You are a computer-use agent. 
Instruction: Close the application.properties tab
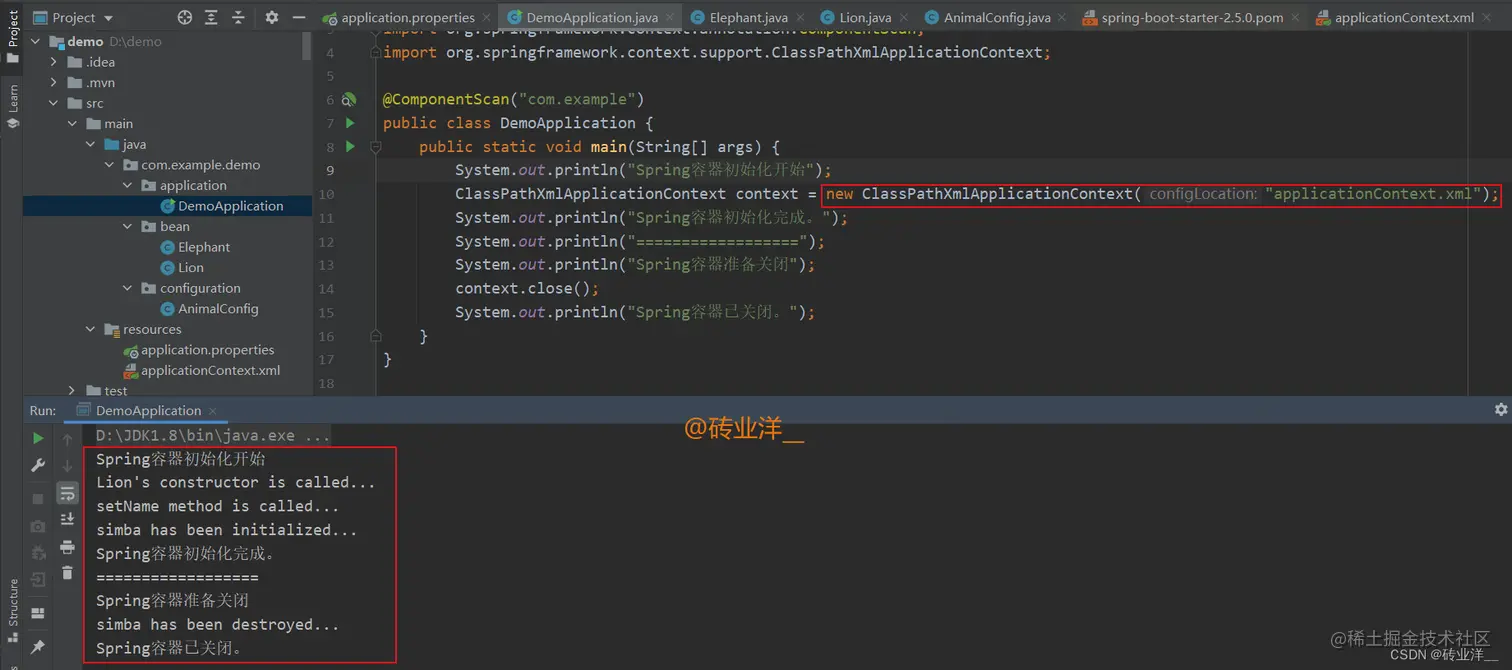tap(487, 18)
